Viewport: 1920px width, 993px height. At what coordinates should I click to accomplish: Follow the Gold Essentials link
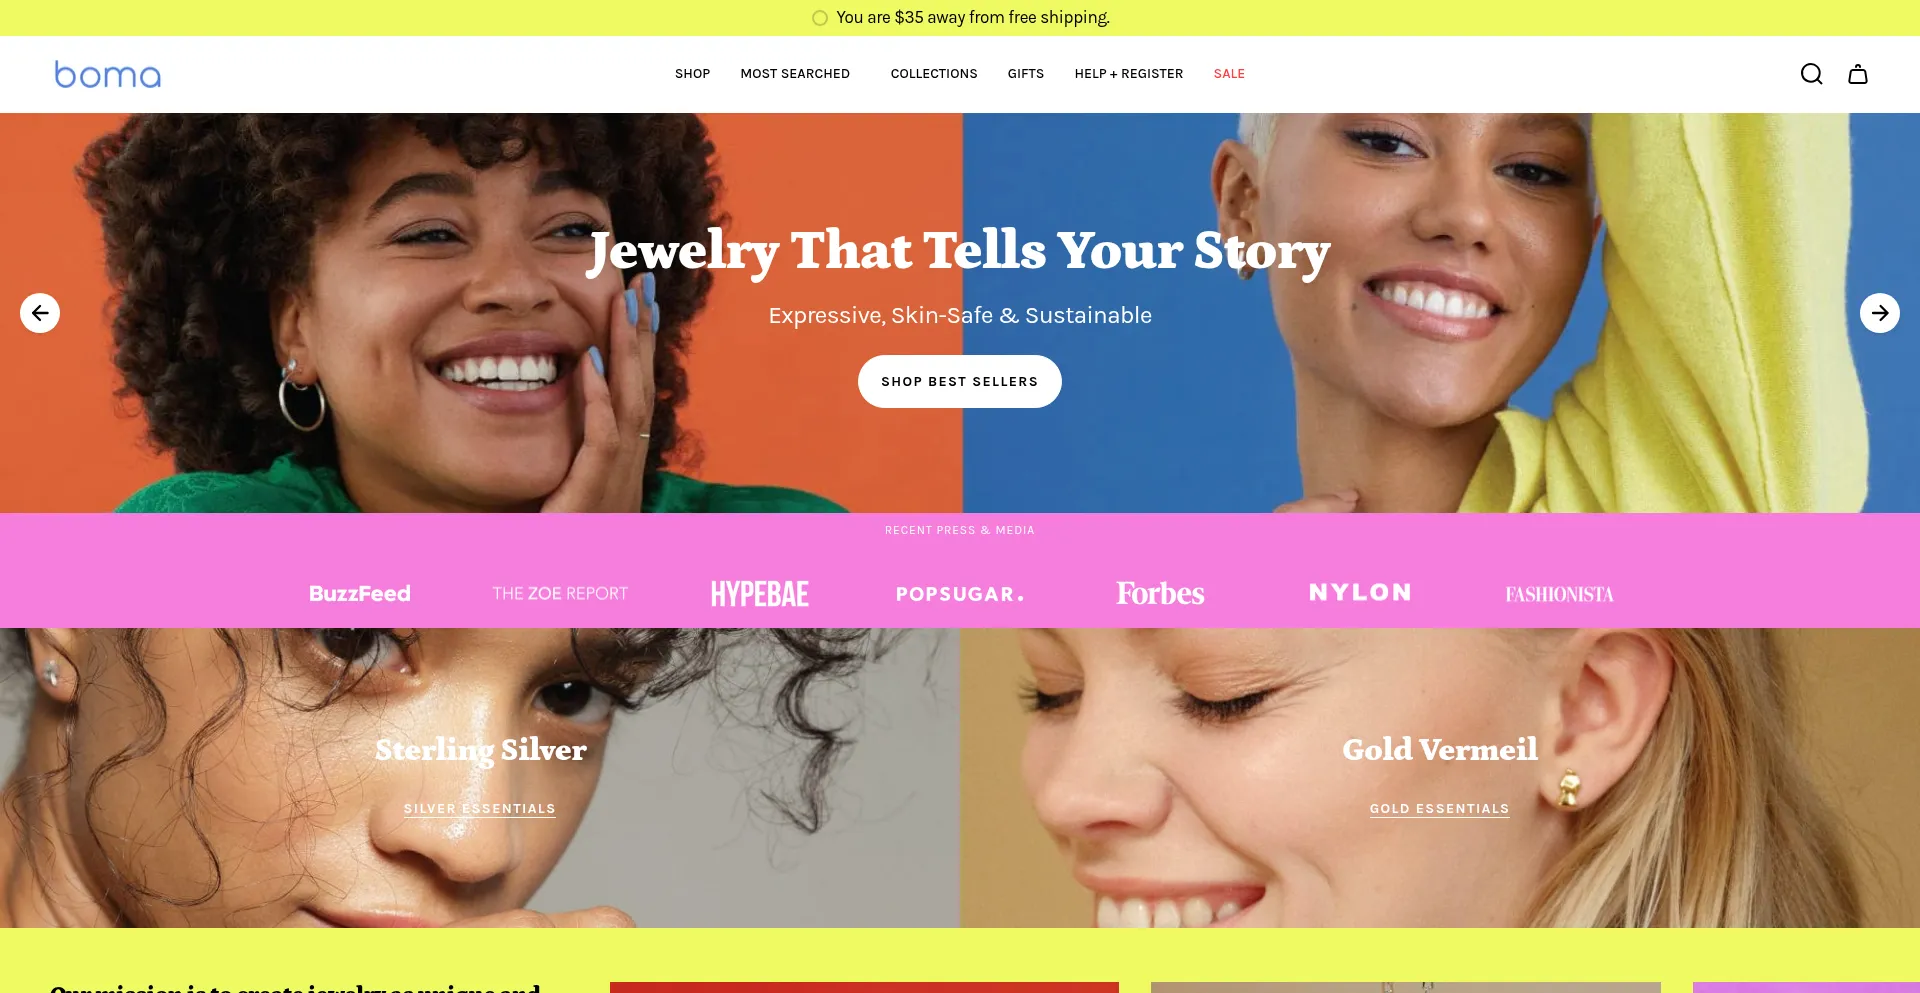(x=1439, y=809)
